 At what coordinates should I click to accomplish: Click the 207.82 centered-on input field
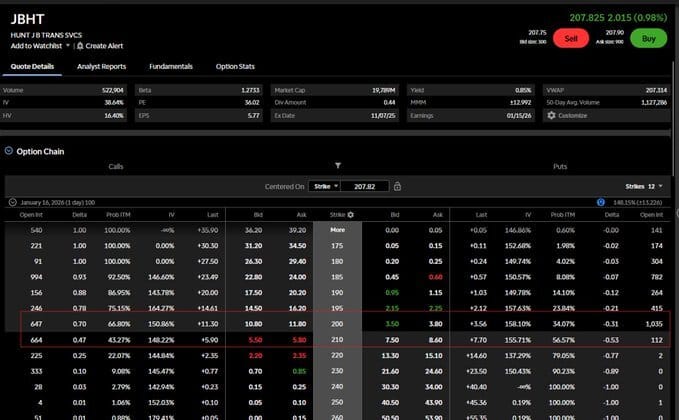click(365, 186)
